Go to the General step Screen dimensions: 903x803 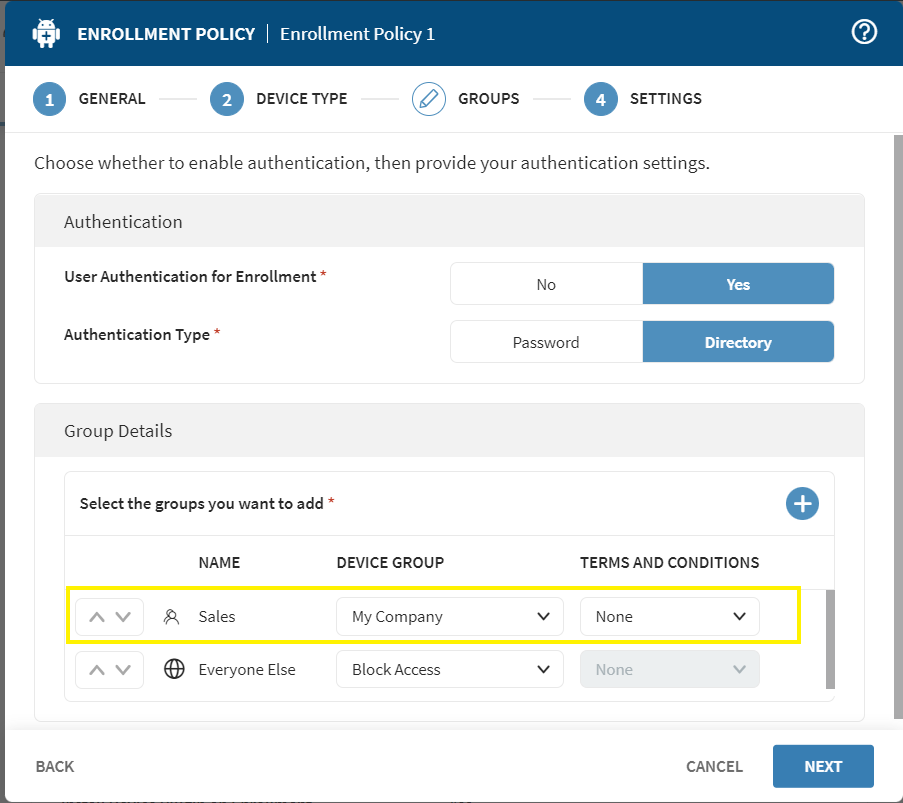[49, 99]
